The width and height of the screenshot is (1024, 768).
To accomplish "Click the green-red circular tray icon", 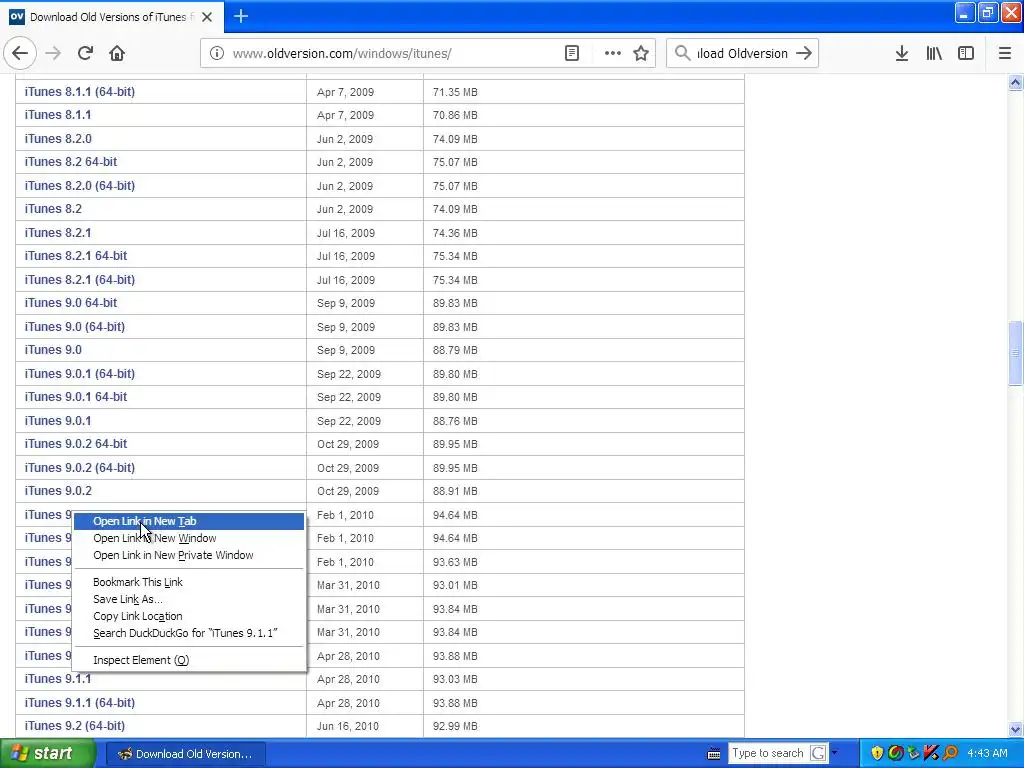I will tap(895, 754).
